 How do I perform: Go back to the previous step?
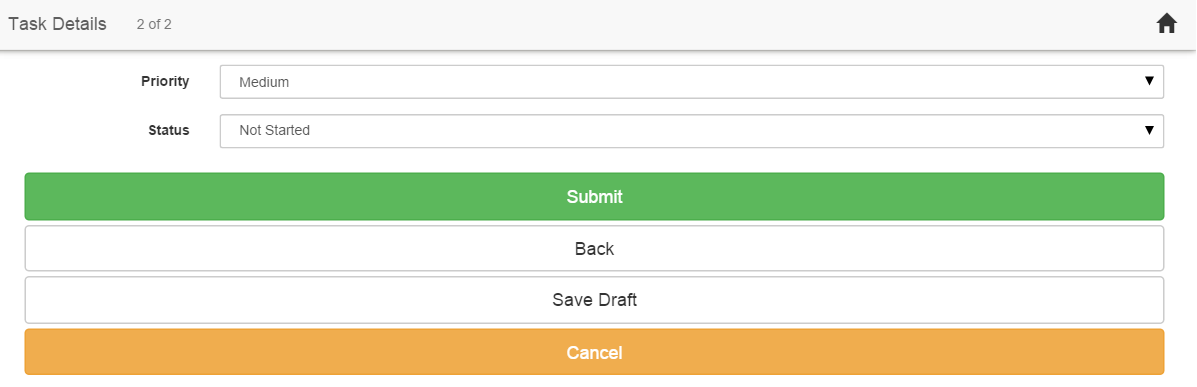(x=594, y=248)
